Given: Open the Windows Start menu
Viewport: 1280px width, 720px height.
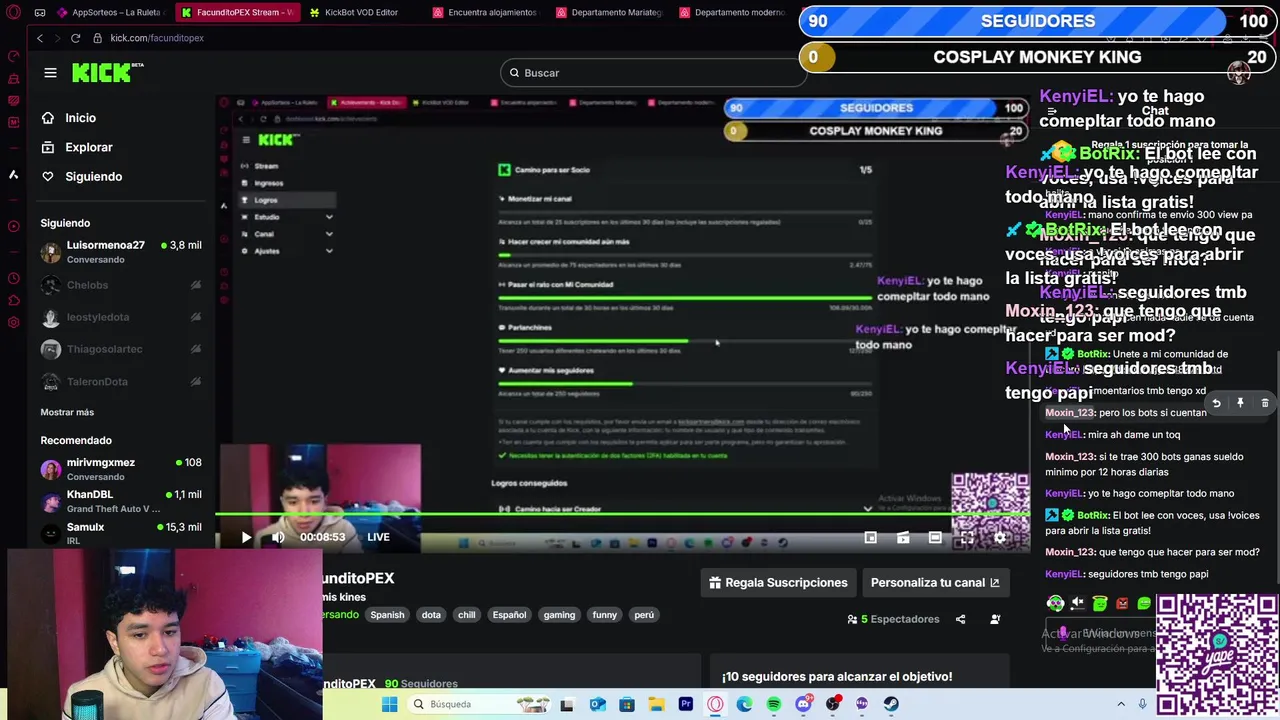Looking at the screenshot, I should tap(390, 704).
